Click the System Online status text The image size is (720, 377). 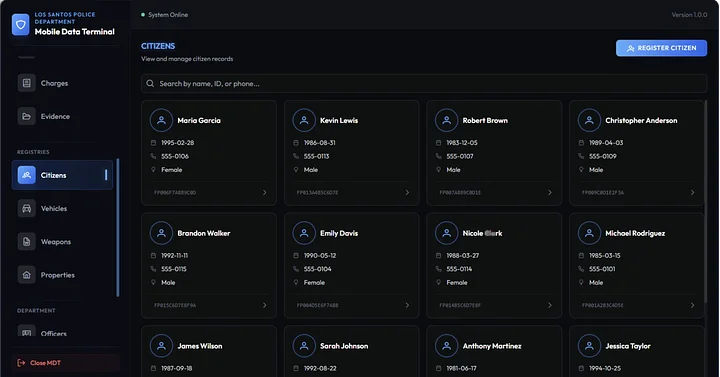[168, 15]
